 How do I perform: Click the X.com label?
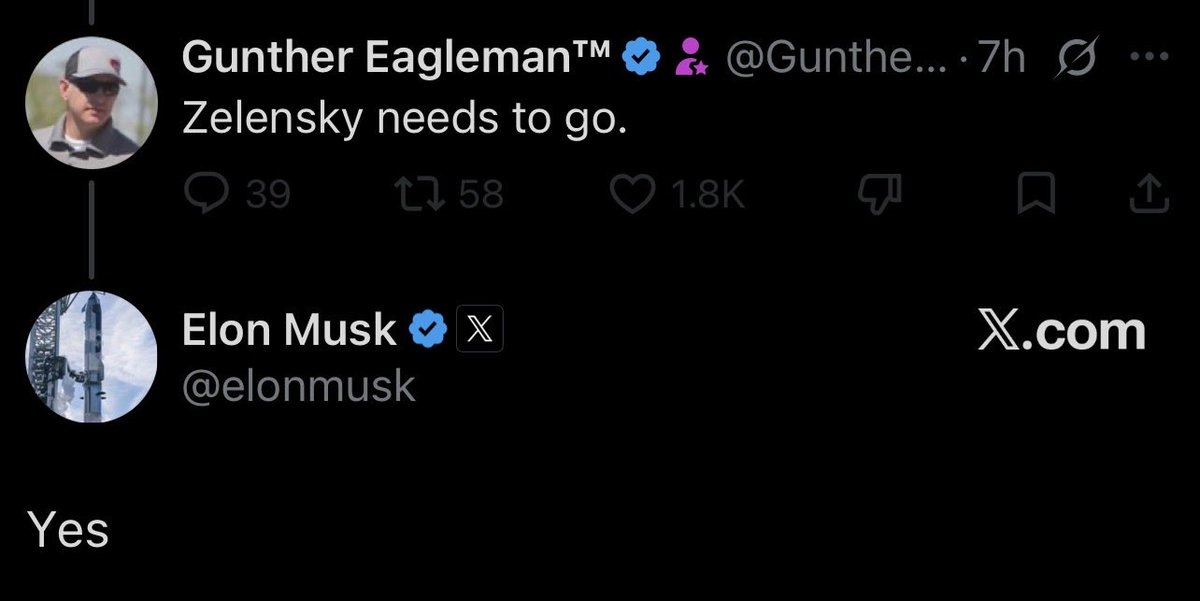pyautogui.click(x=1062, y=332)
